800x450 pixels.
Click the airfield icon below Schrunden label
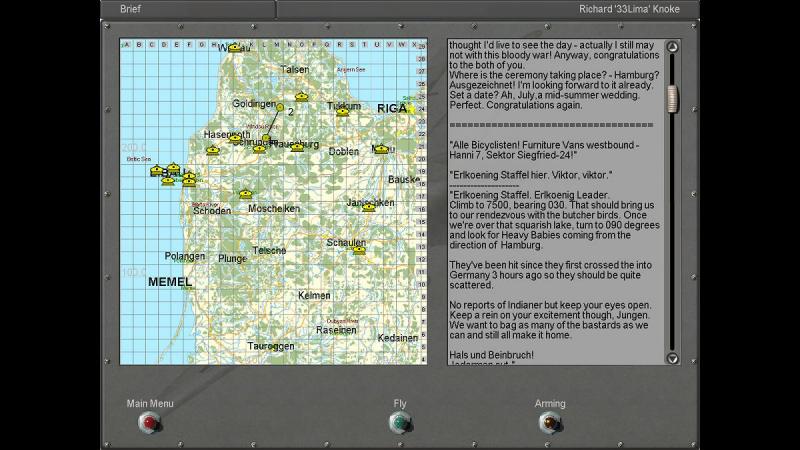(259, 148)
